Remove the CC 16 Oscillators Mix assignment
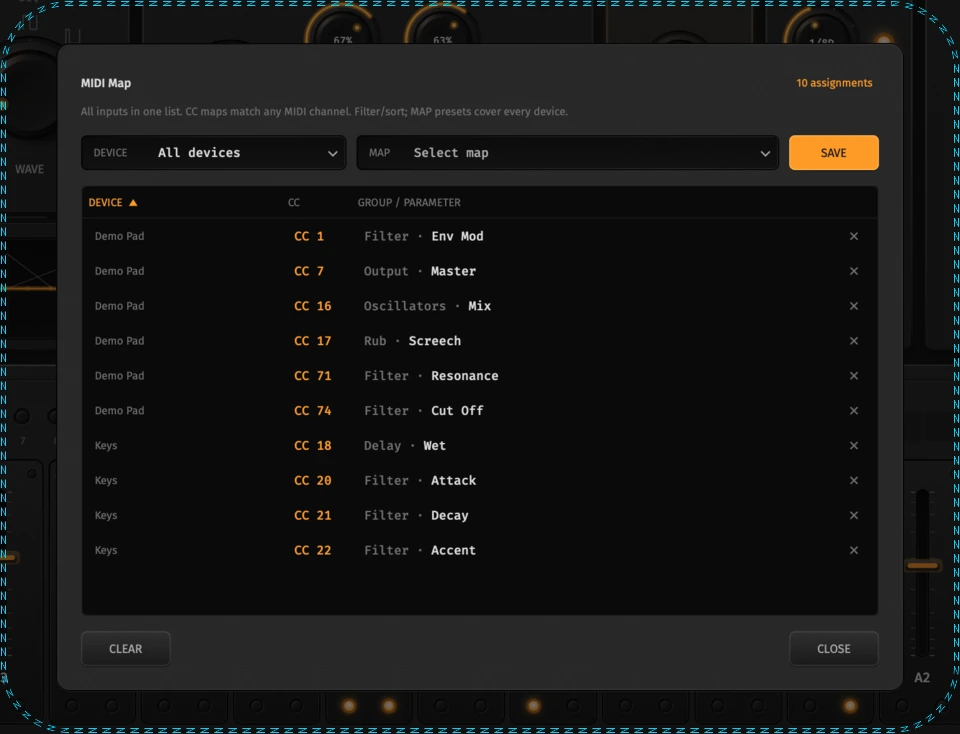Image resolution: width=960 pixels, height=734 pixels. (x=853, y=306)
